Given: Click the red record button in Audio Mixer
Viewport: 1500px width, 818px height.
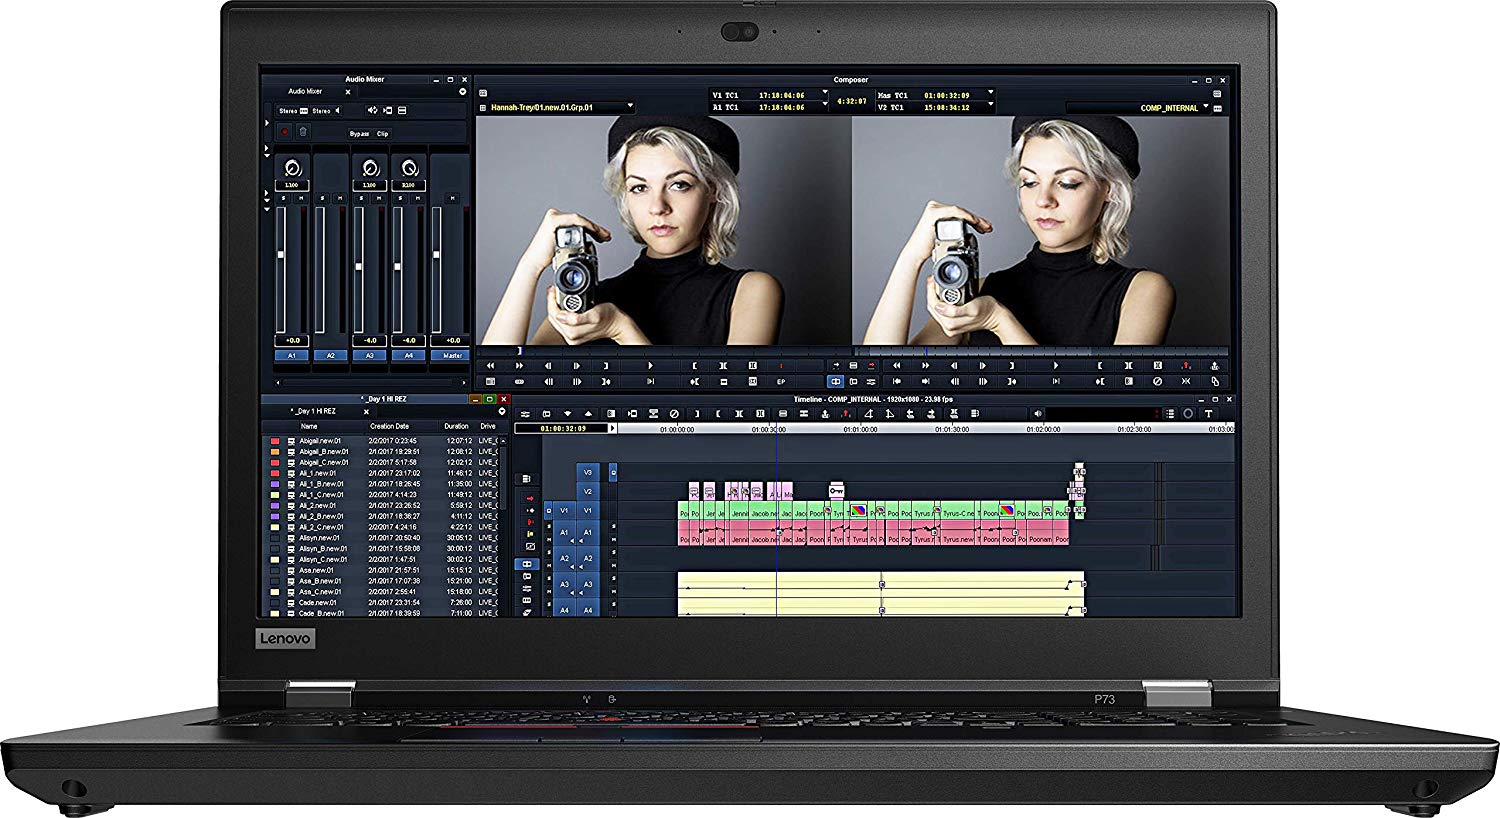Looking at the screenshot, I should (285, 132).
